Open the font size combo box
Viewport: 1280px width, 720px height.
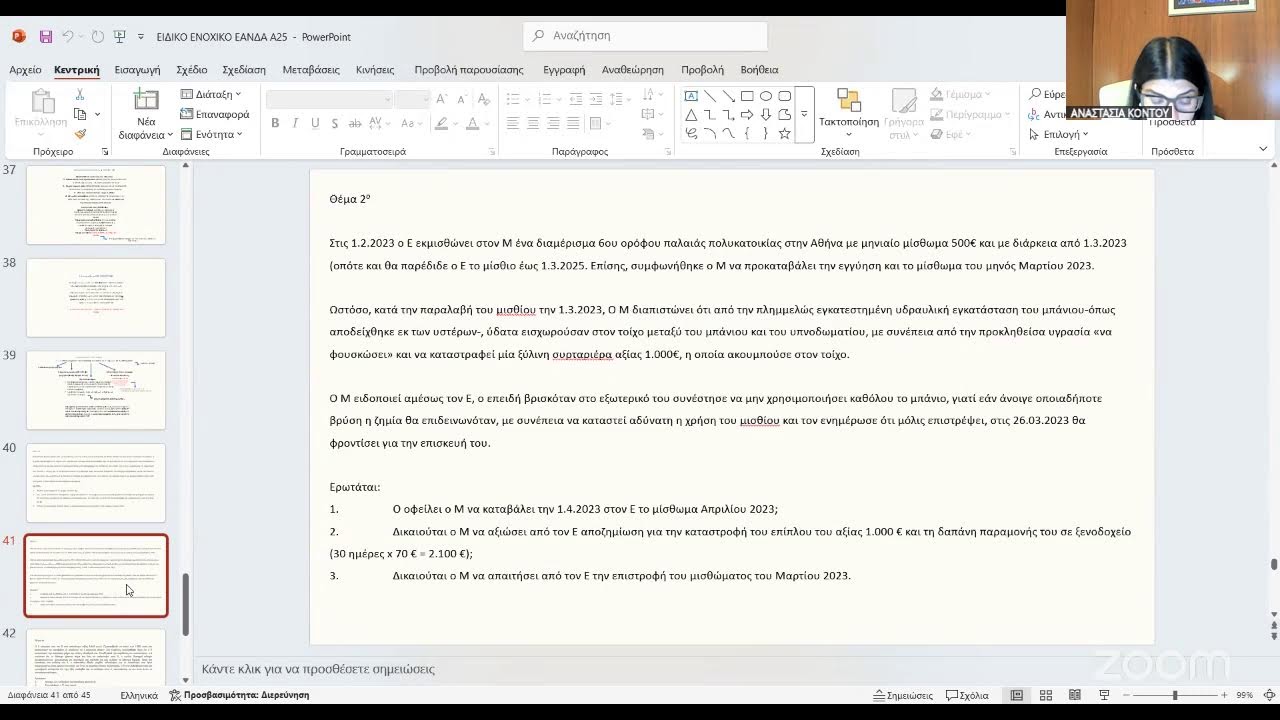tap(412, 99)
